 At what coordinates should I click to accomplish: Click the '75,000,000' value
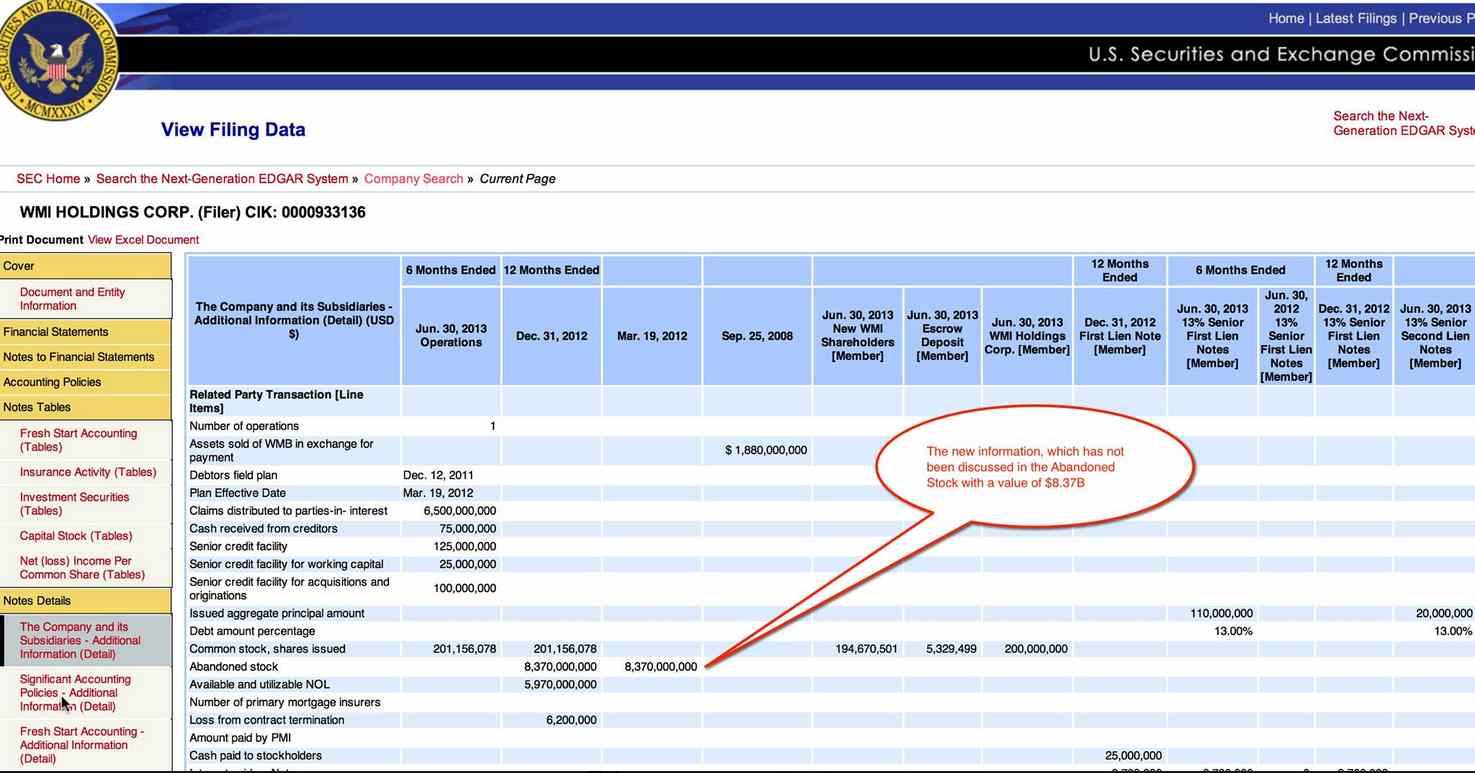point(468,529)
